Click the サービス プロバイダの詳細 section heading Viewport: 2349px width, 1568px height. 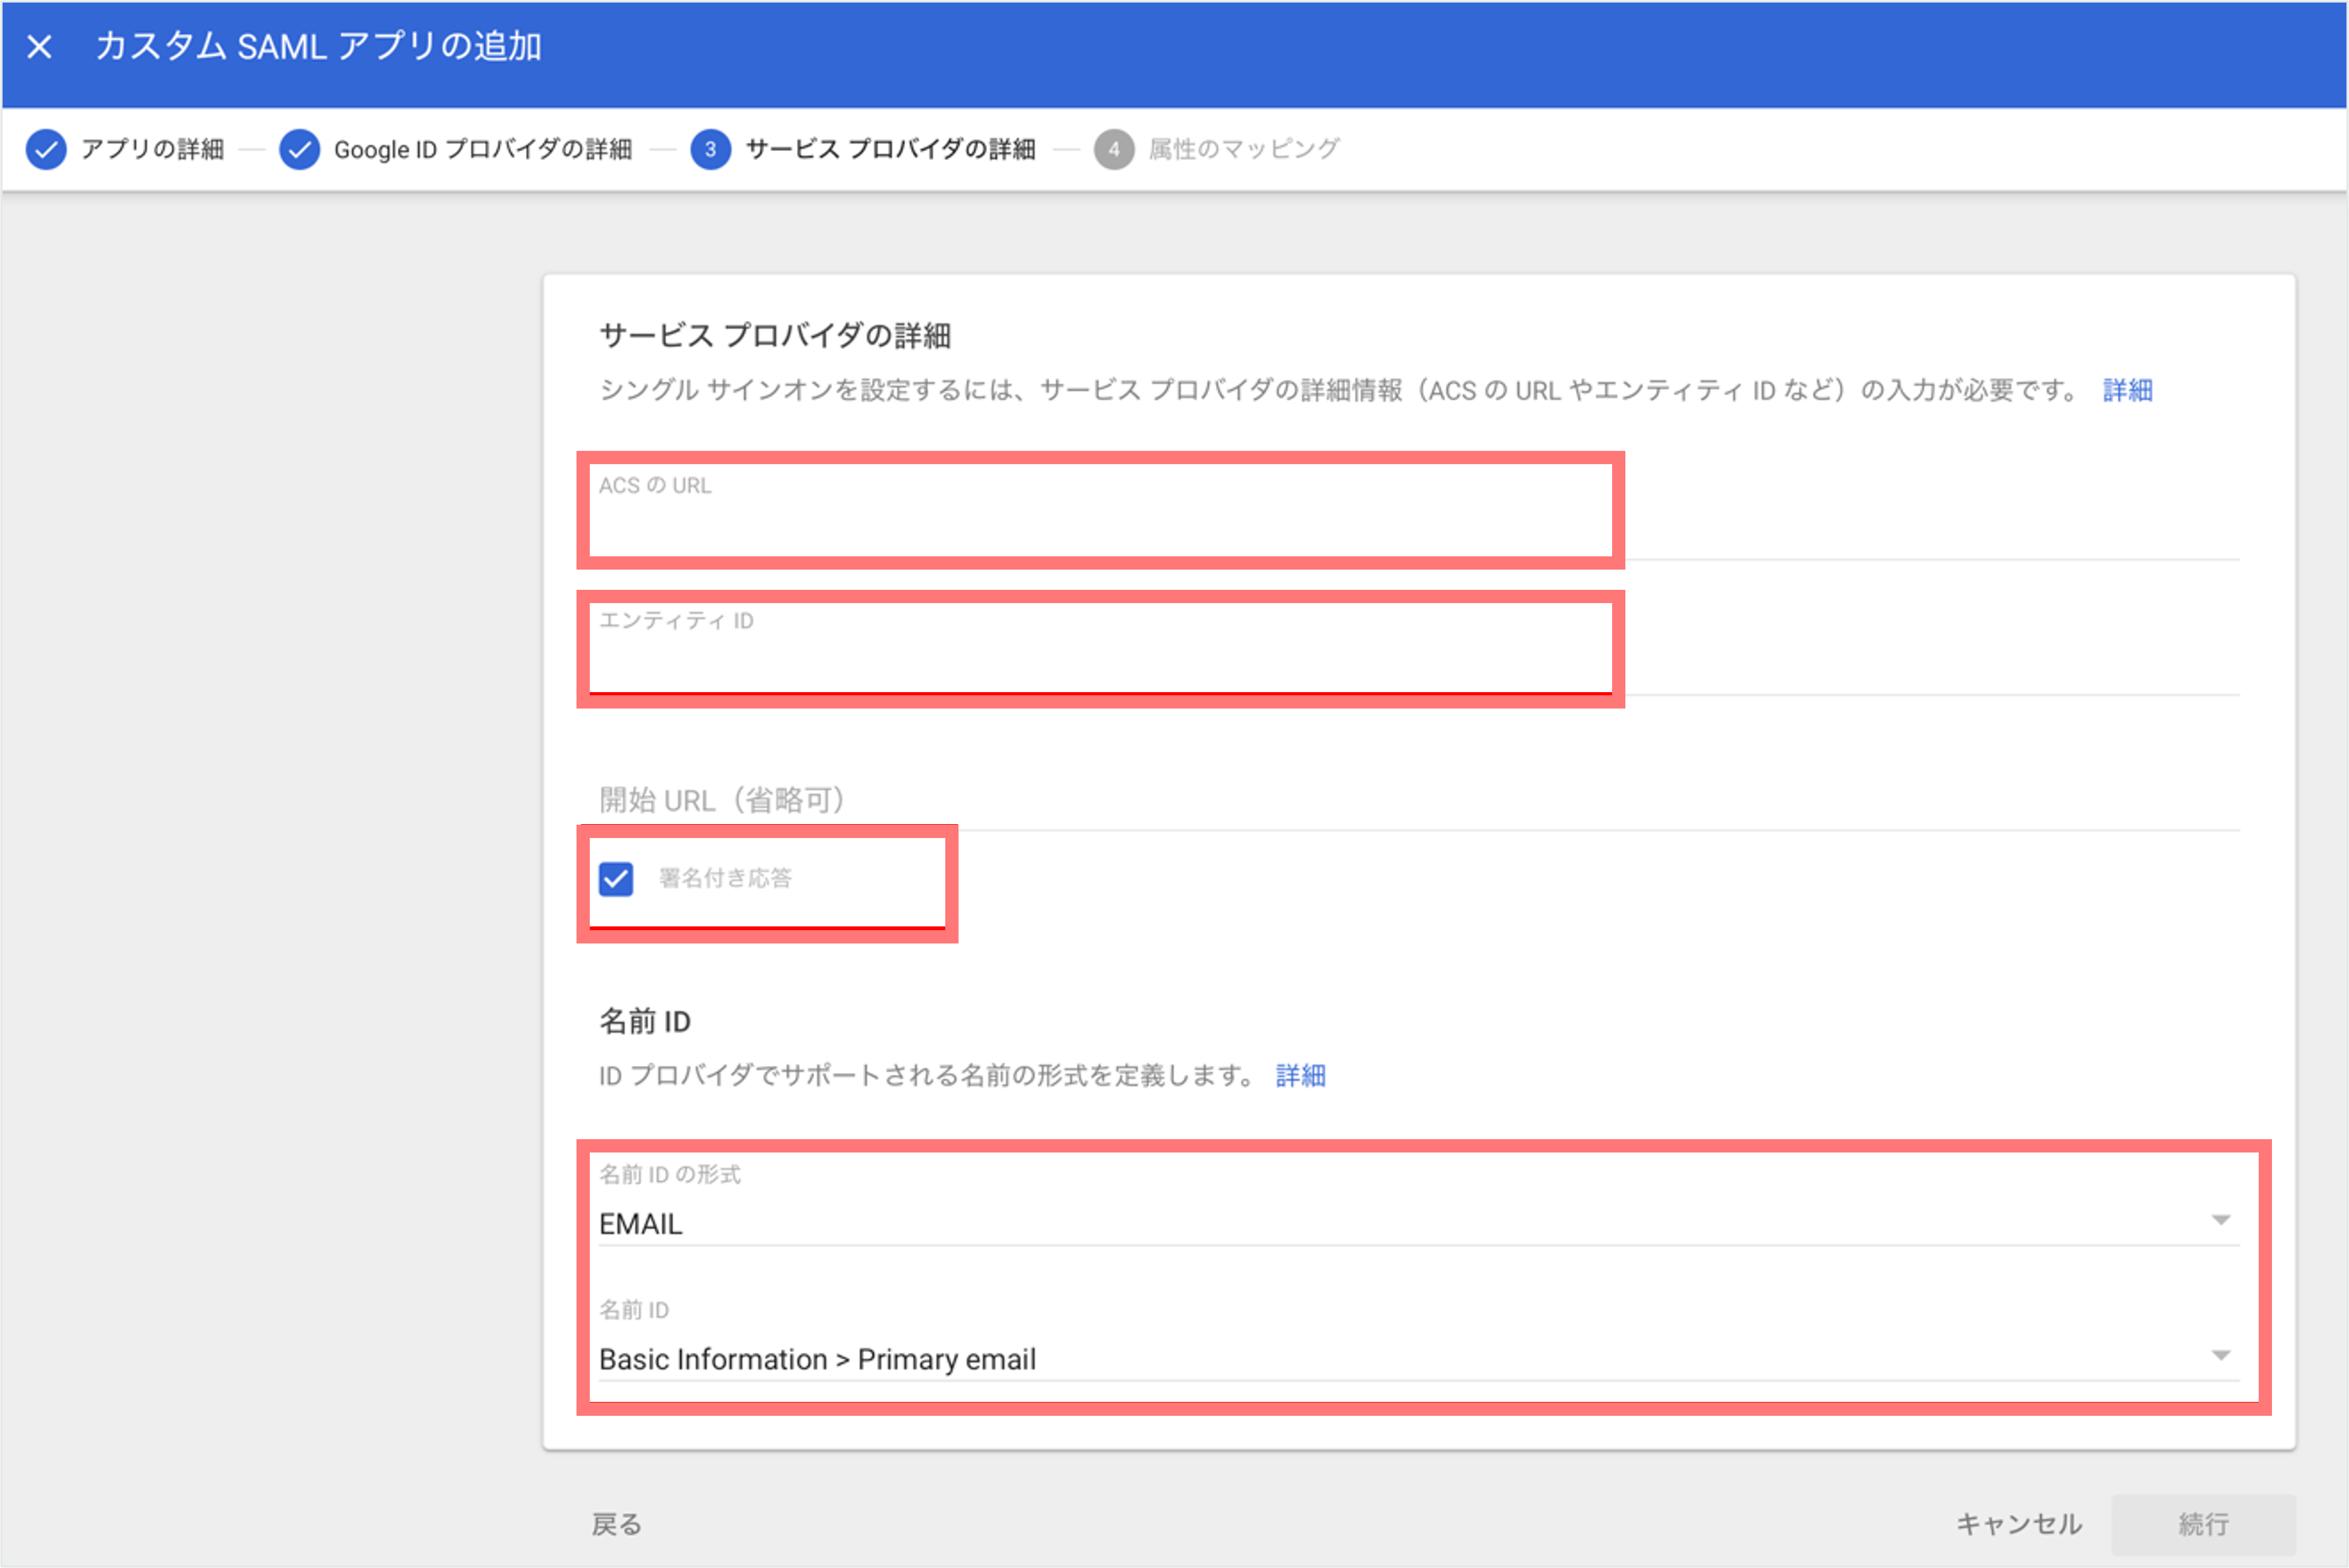pyautogui.click(x=774, y=335)
